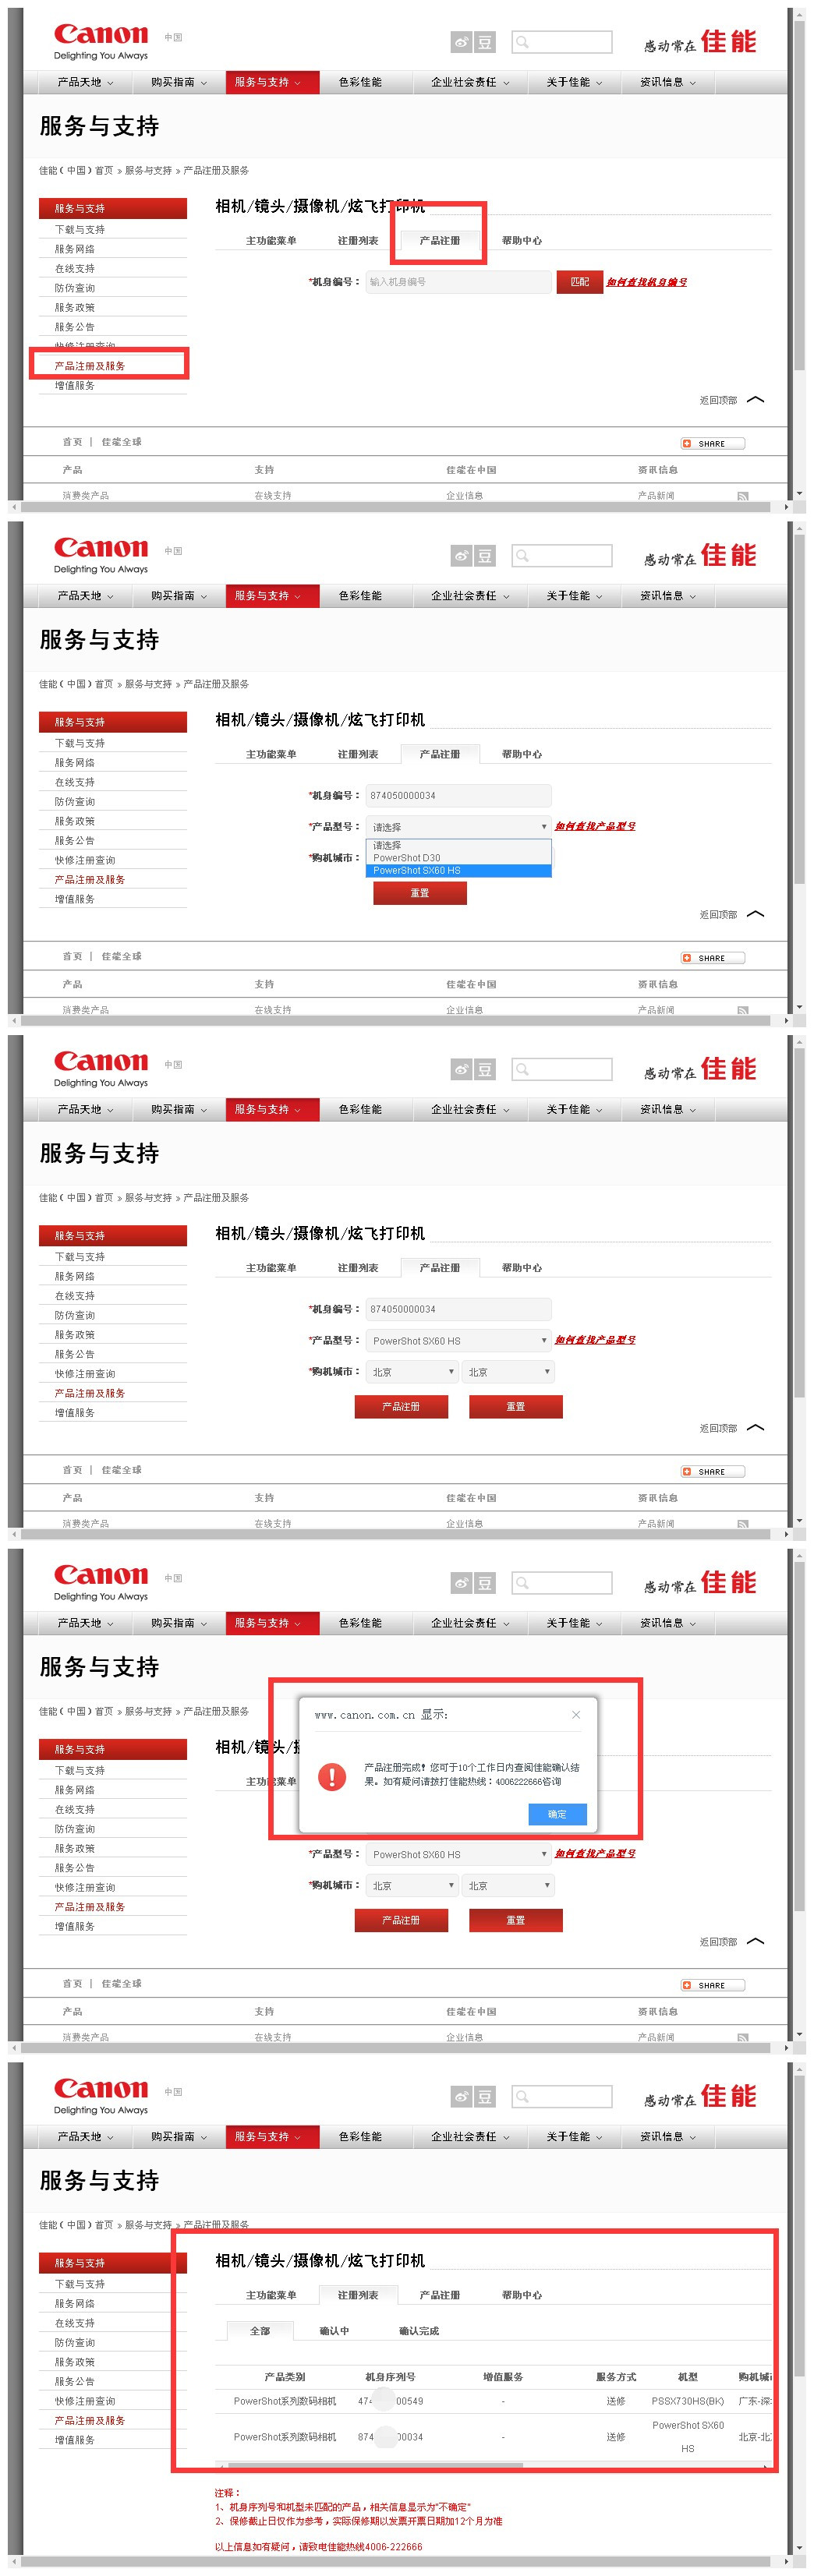Click the hotline note mentioning 4006-222666
The width and height of the screenshot is (814, 2576).
coord(318,2547)
